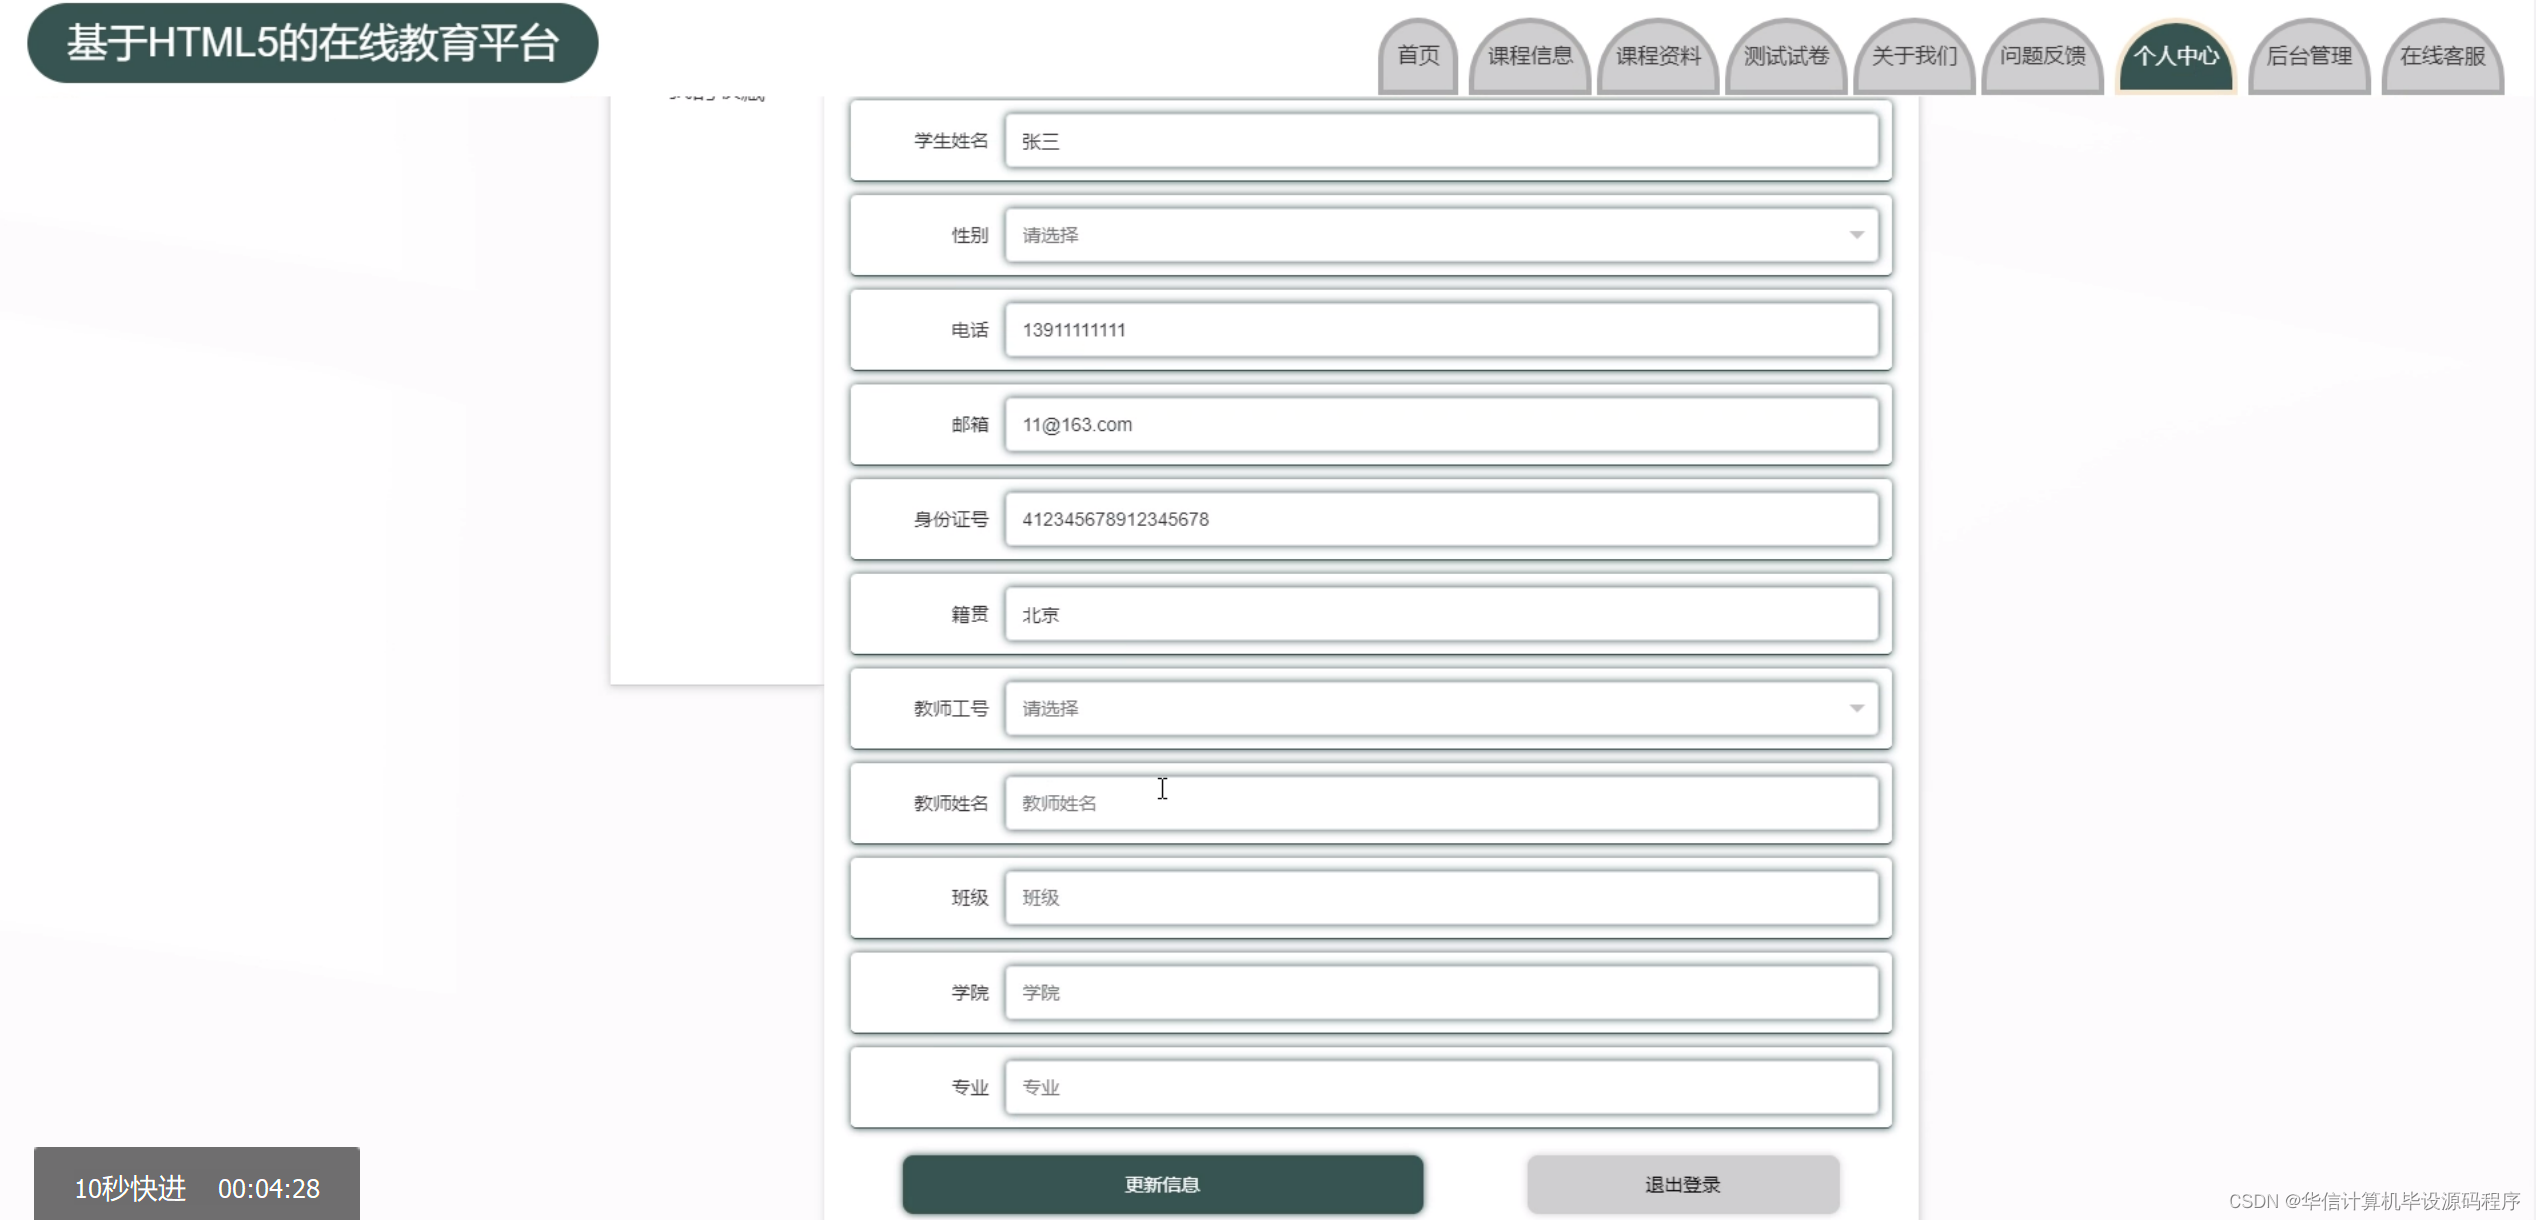Visit the 问题反馈 feedback section
The image size is (2536, 1220).
click(x=2042, y=57)
